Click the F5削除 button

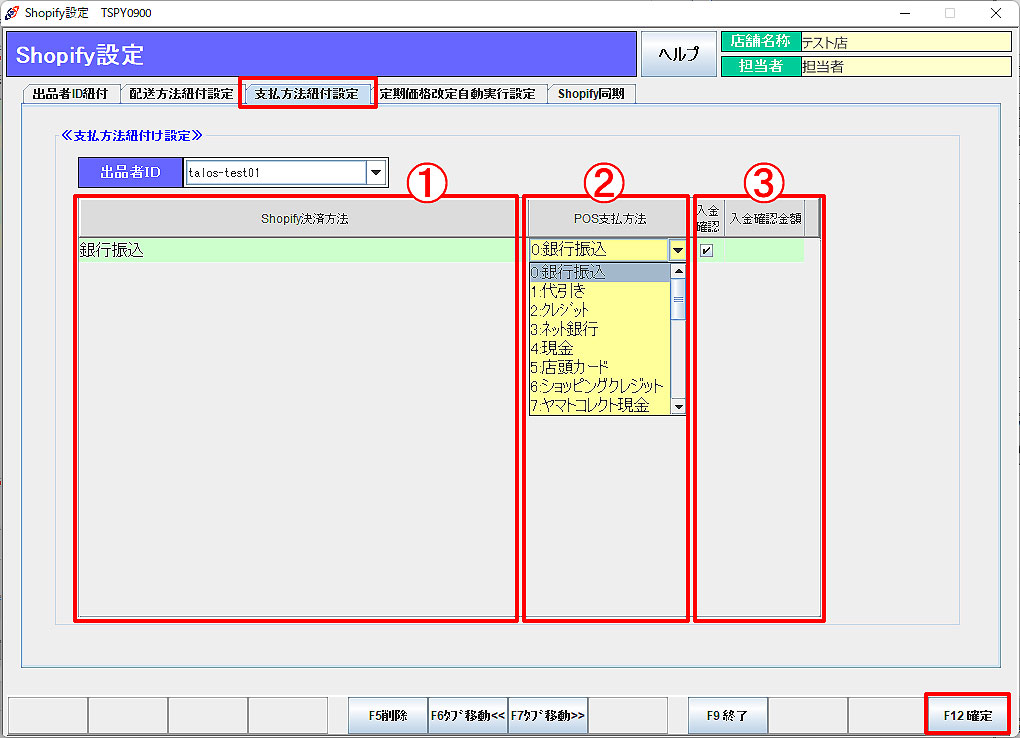click(388, 715)
